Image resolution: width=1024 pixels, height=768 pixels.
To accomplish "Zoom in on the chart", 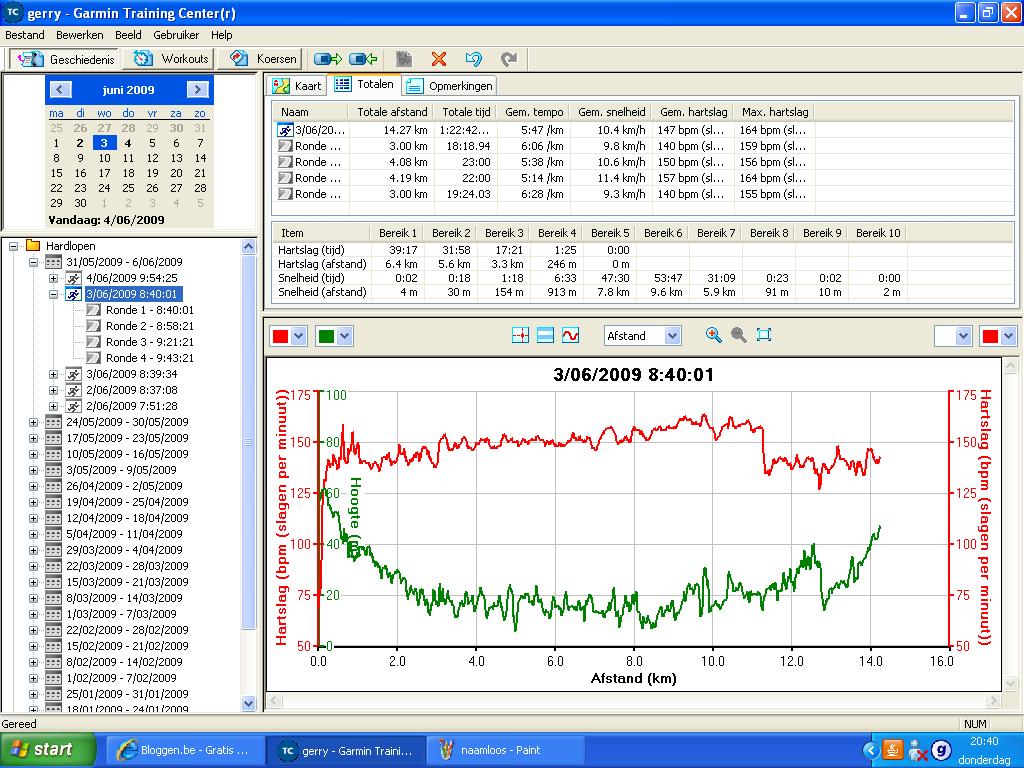I will 714,335.
